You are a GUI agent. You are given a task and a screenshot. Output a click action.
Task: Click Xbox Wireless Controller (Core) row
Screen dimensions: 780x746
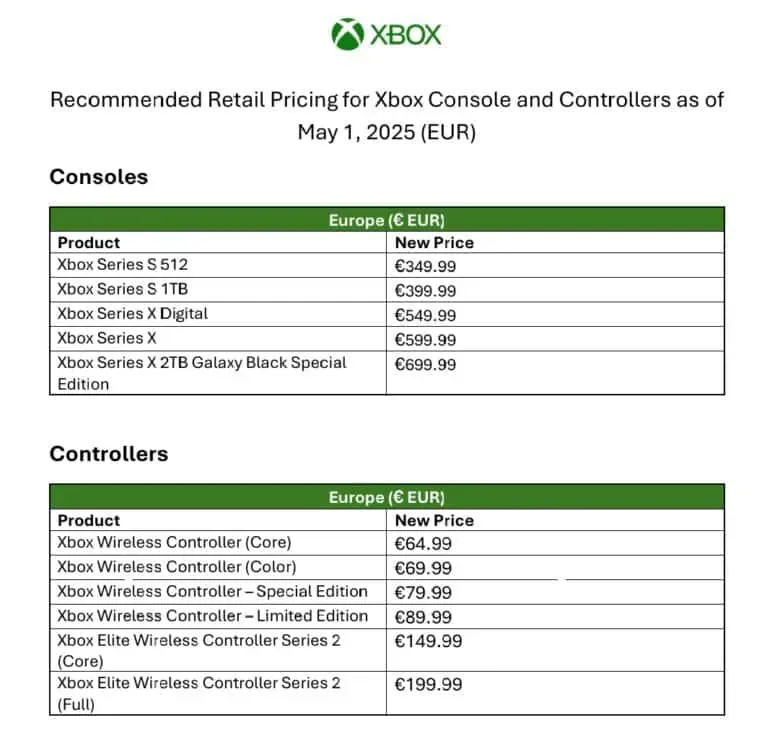[x=174, y=543]
